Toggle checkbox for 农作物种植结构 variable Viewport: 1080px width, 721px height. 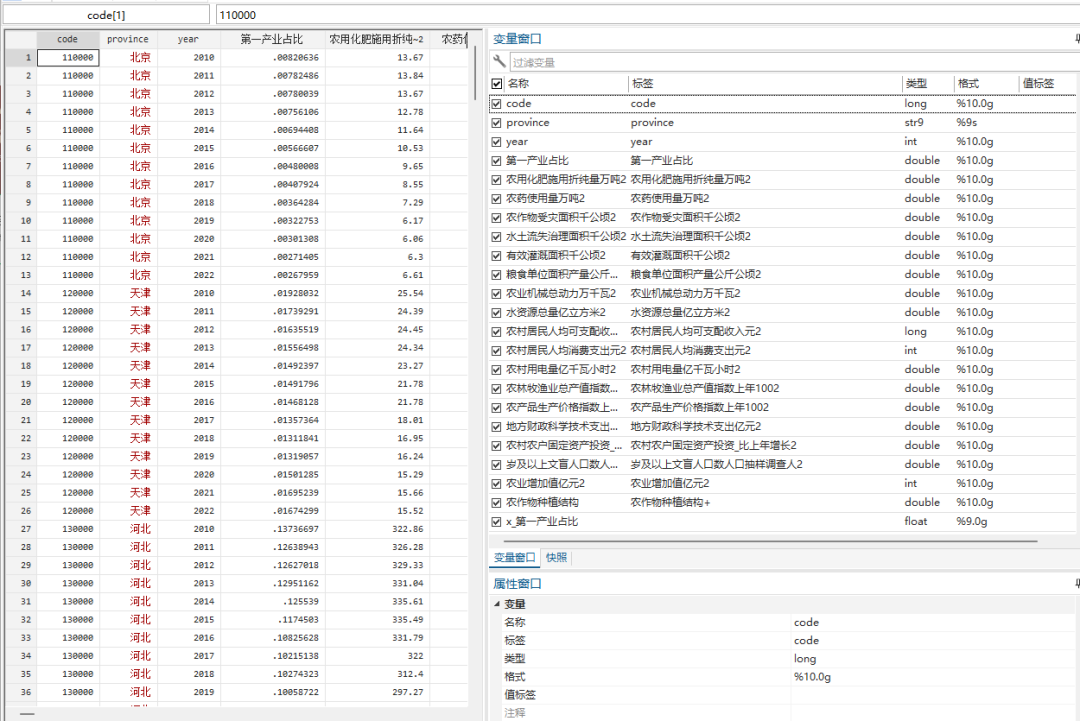(497, 503)
